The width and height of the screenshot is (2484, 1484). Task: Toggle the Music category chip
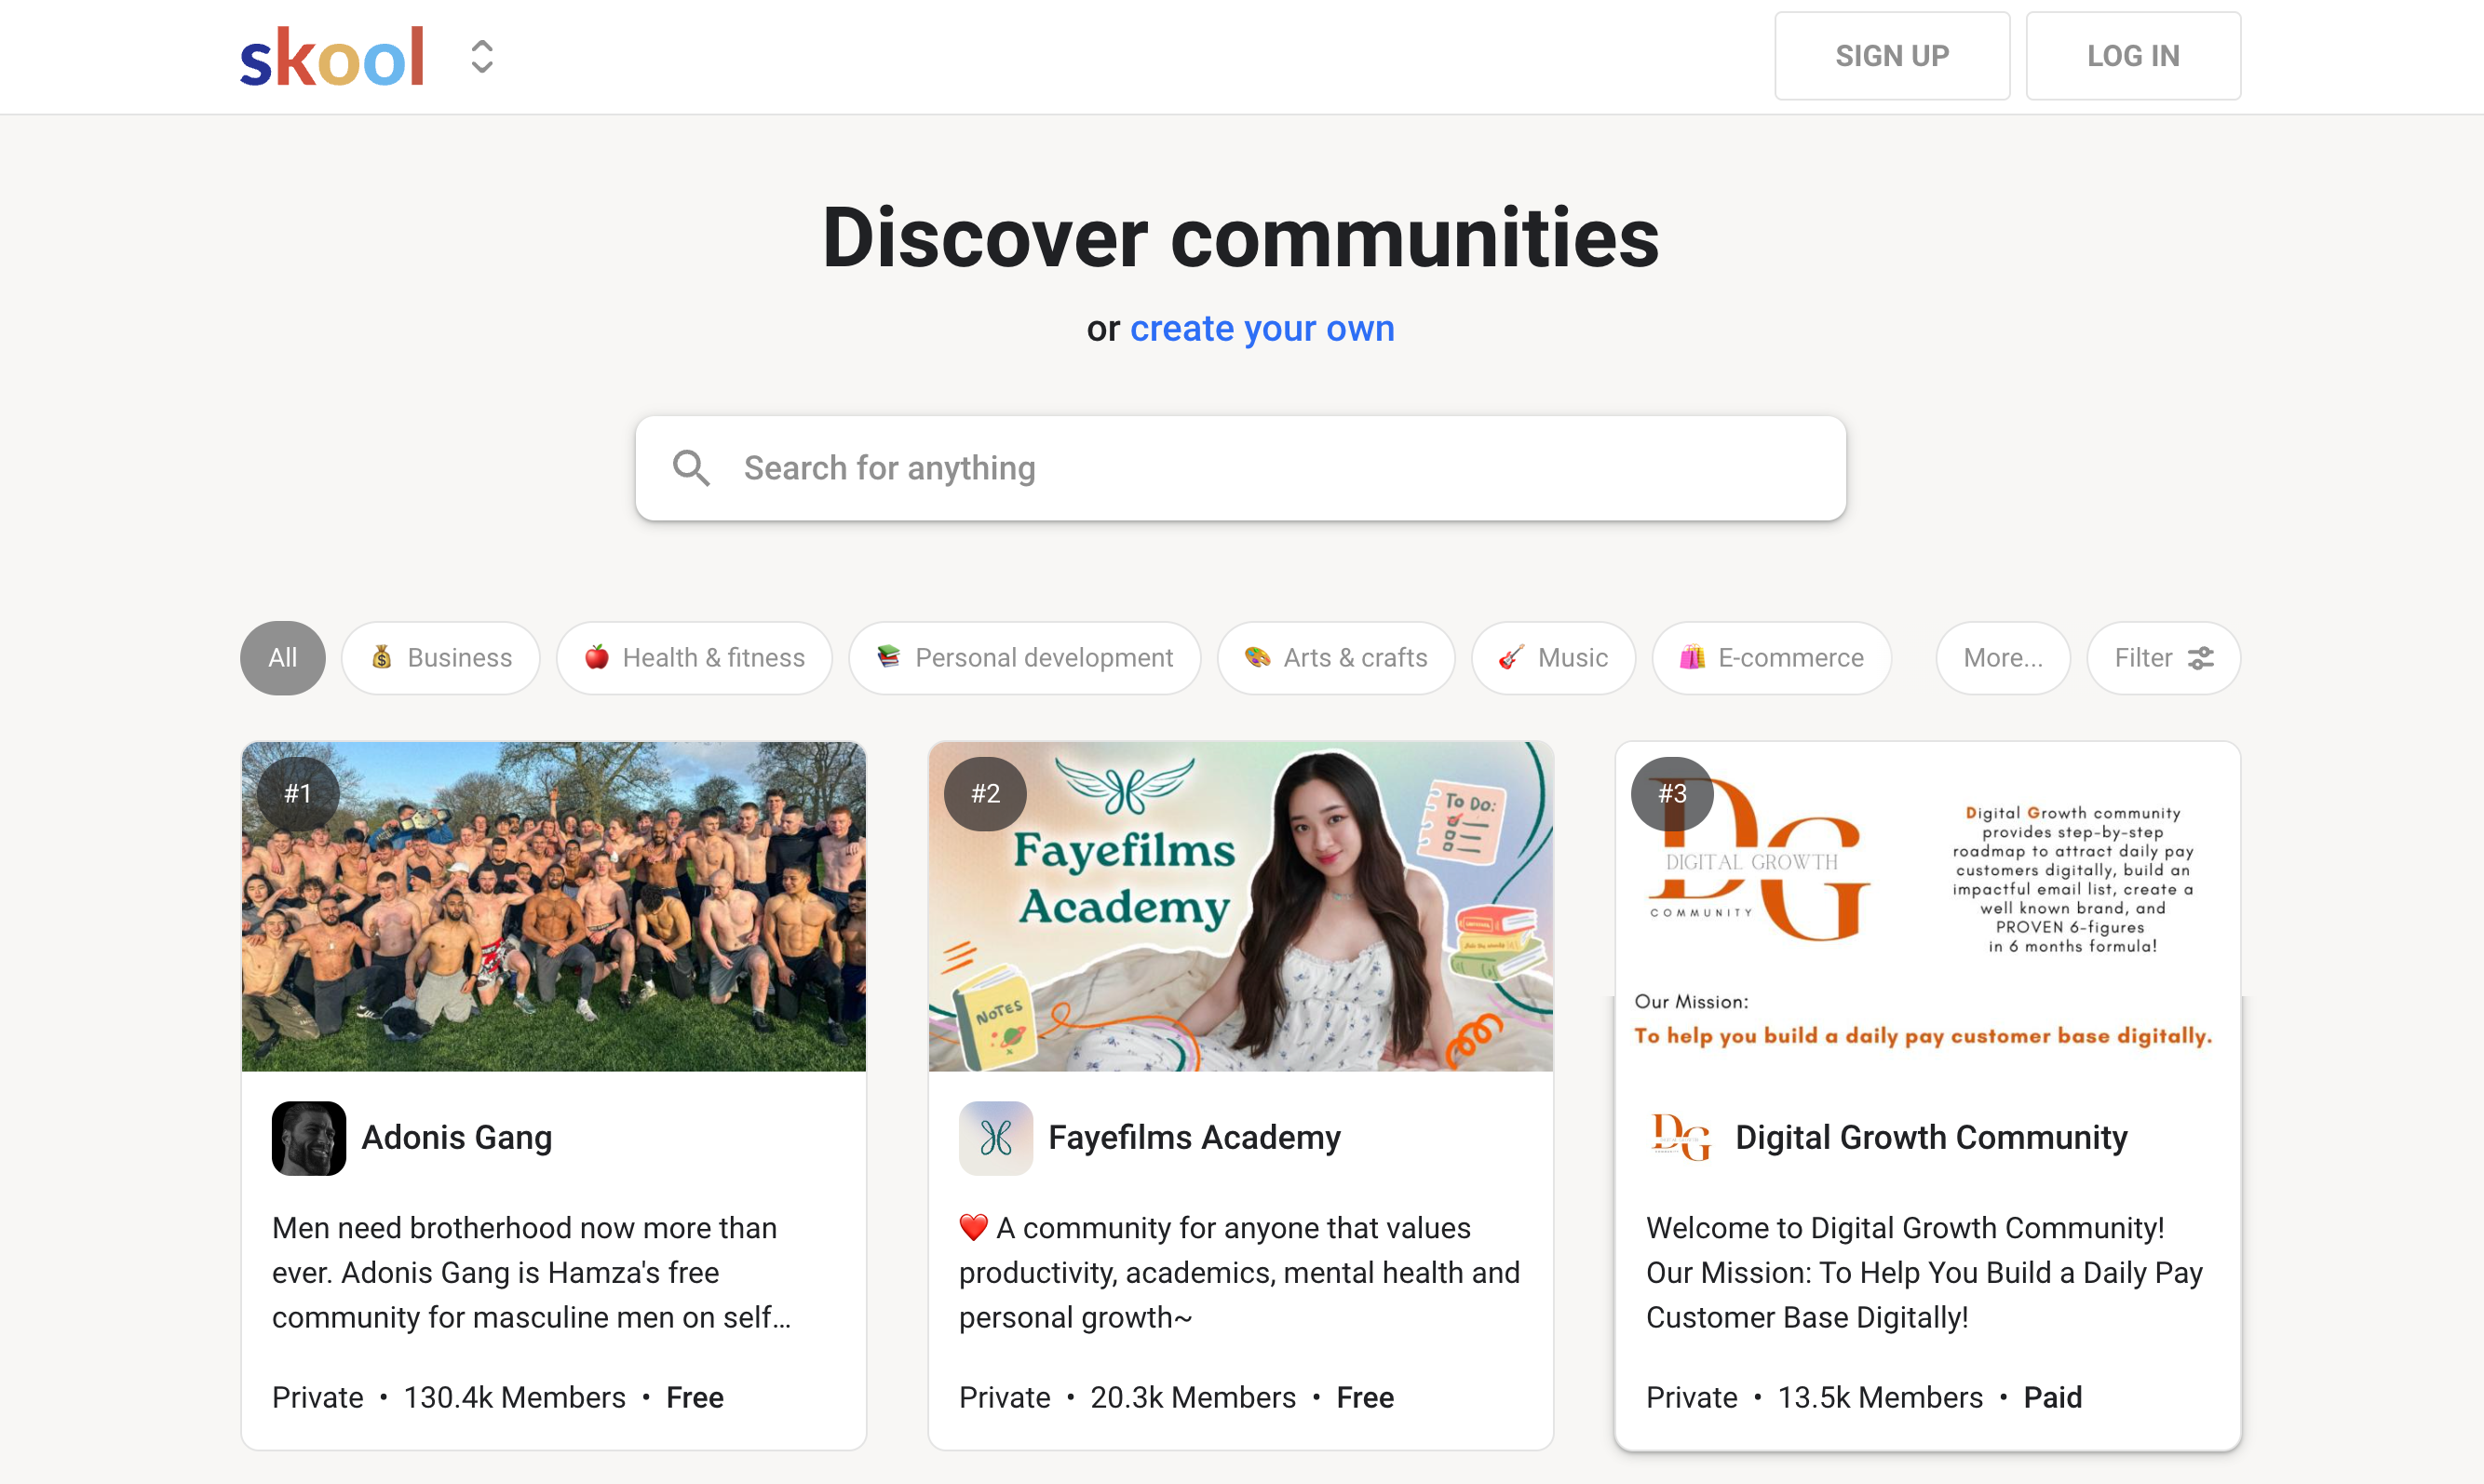pos(1553,658)
